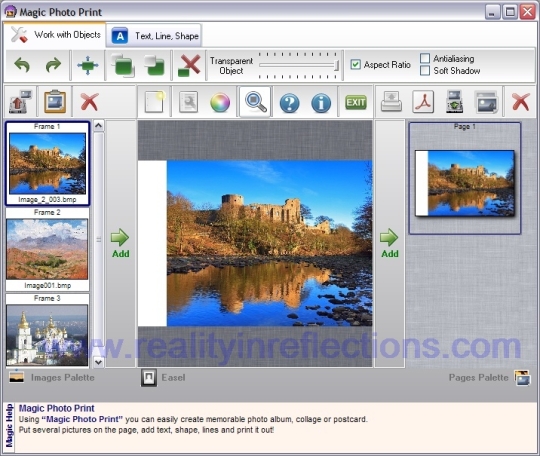Send object to back icon

154,65
